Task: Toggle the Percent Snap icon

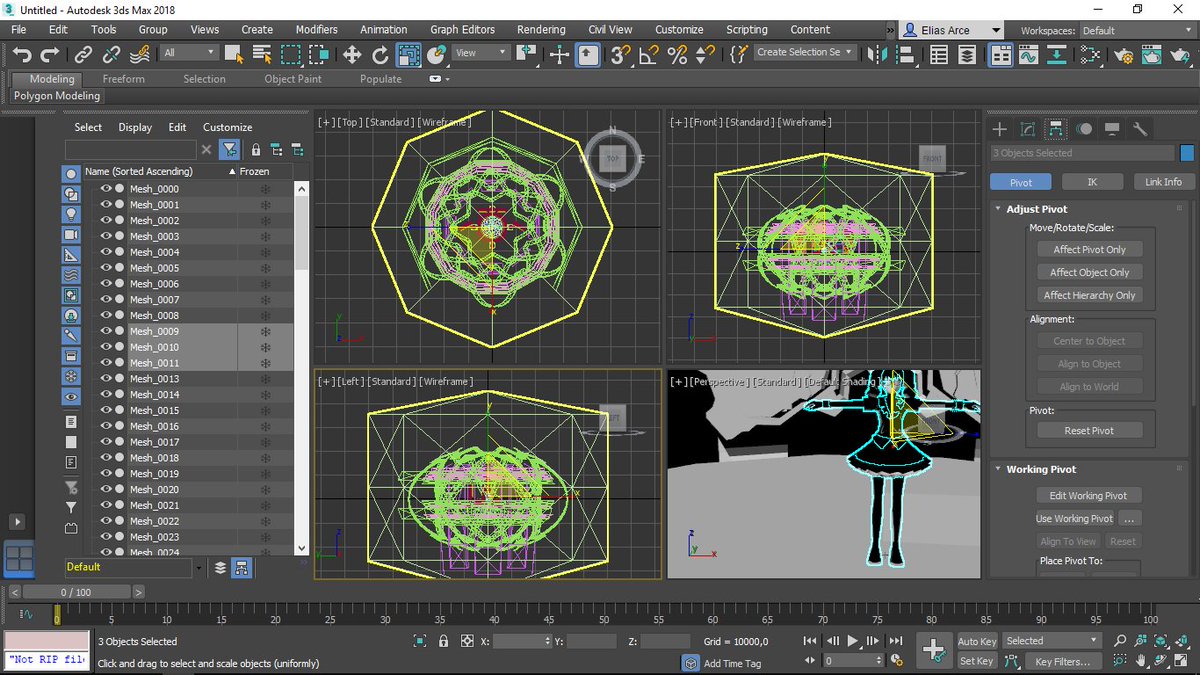Action: point(677,54)
